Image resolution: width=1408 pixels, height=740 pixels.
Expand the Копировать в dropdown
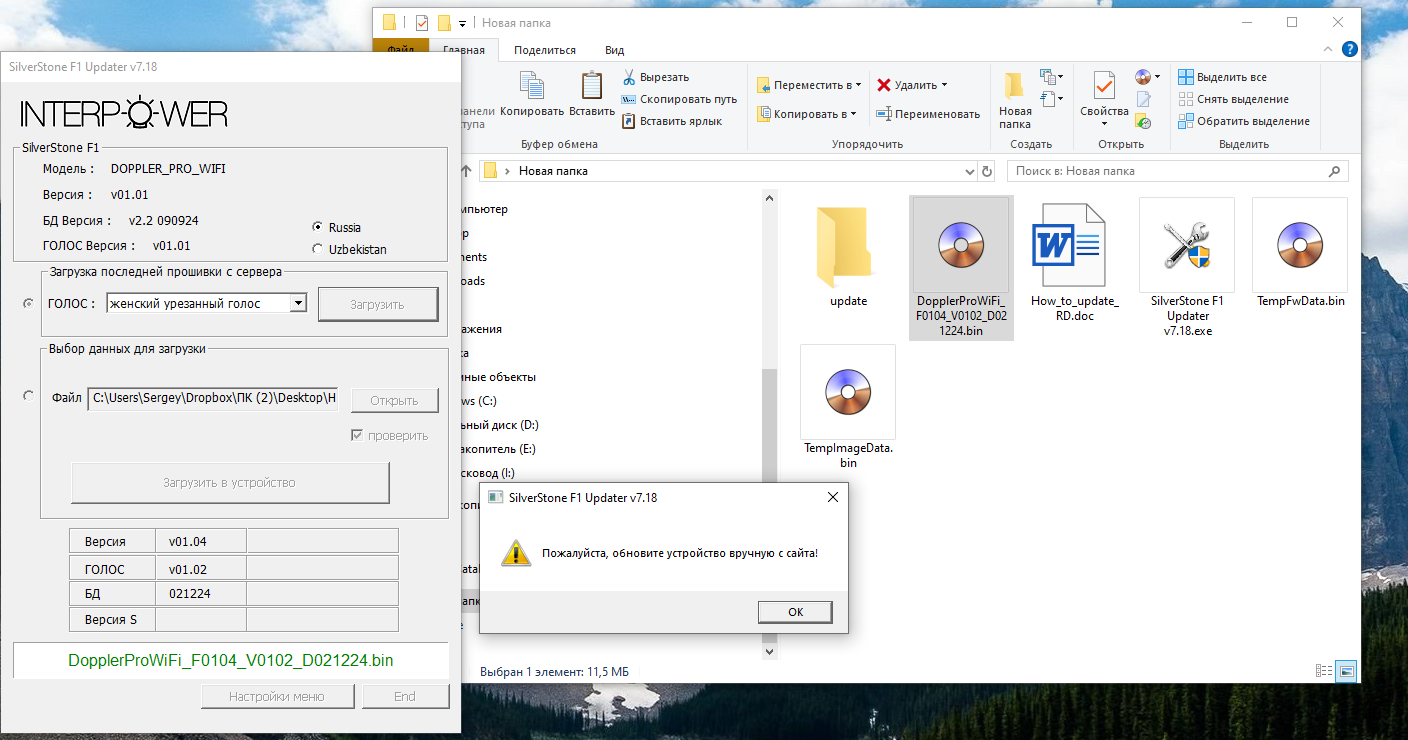tap(852, 115)
